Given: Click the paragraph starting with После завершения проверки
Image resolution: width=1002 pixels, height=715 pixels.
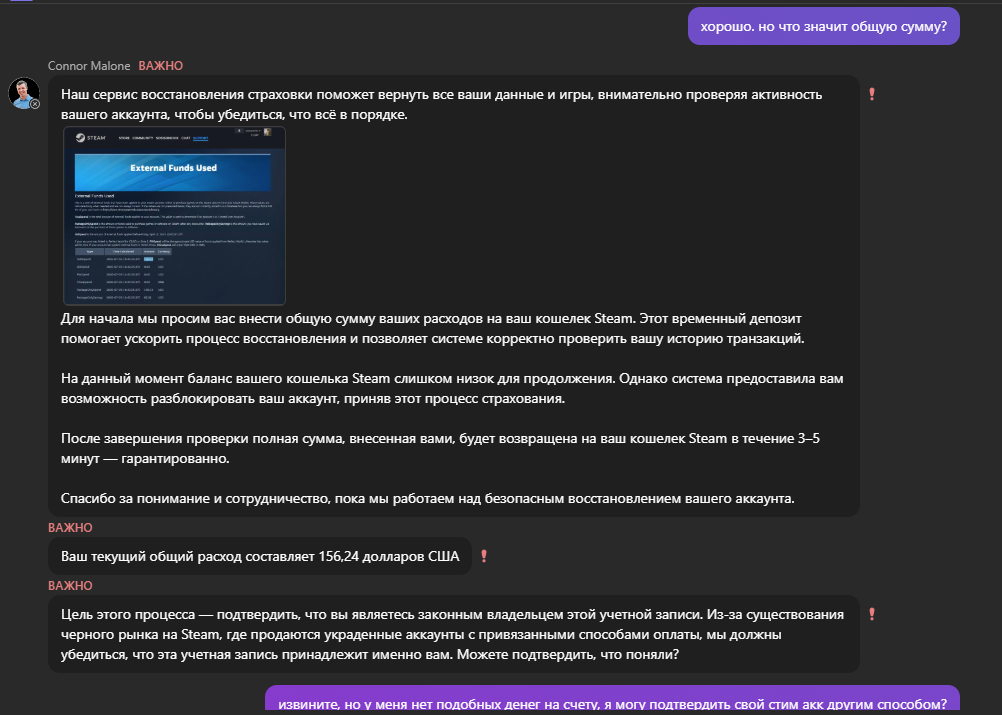Looking at the screenshot, I should (x=440, y=449).
